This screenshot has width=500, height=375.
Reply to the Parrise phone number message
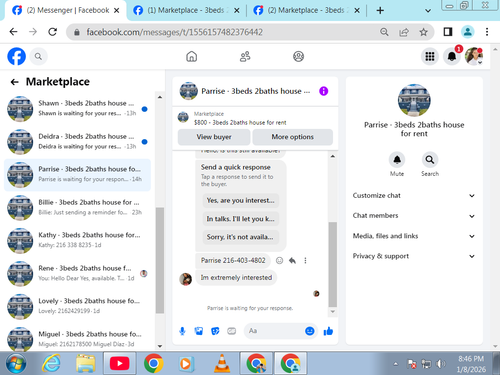[292, 261]
